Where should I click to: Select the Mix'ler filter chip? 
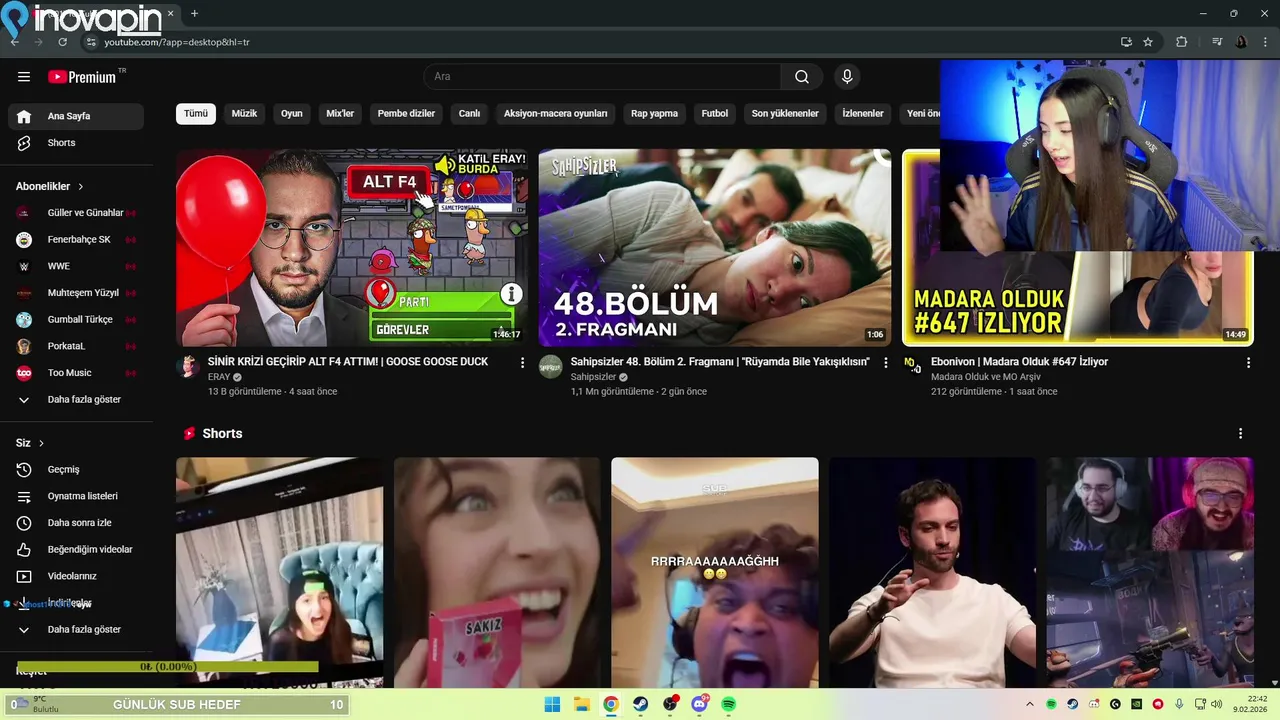pyautogui.click(x=340, y=114)
